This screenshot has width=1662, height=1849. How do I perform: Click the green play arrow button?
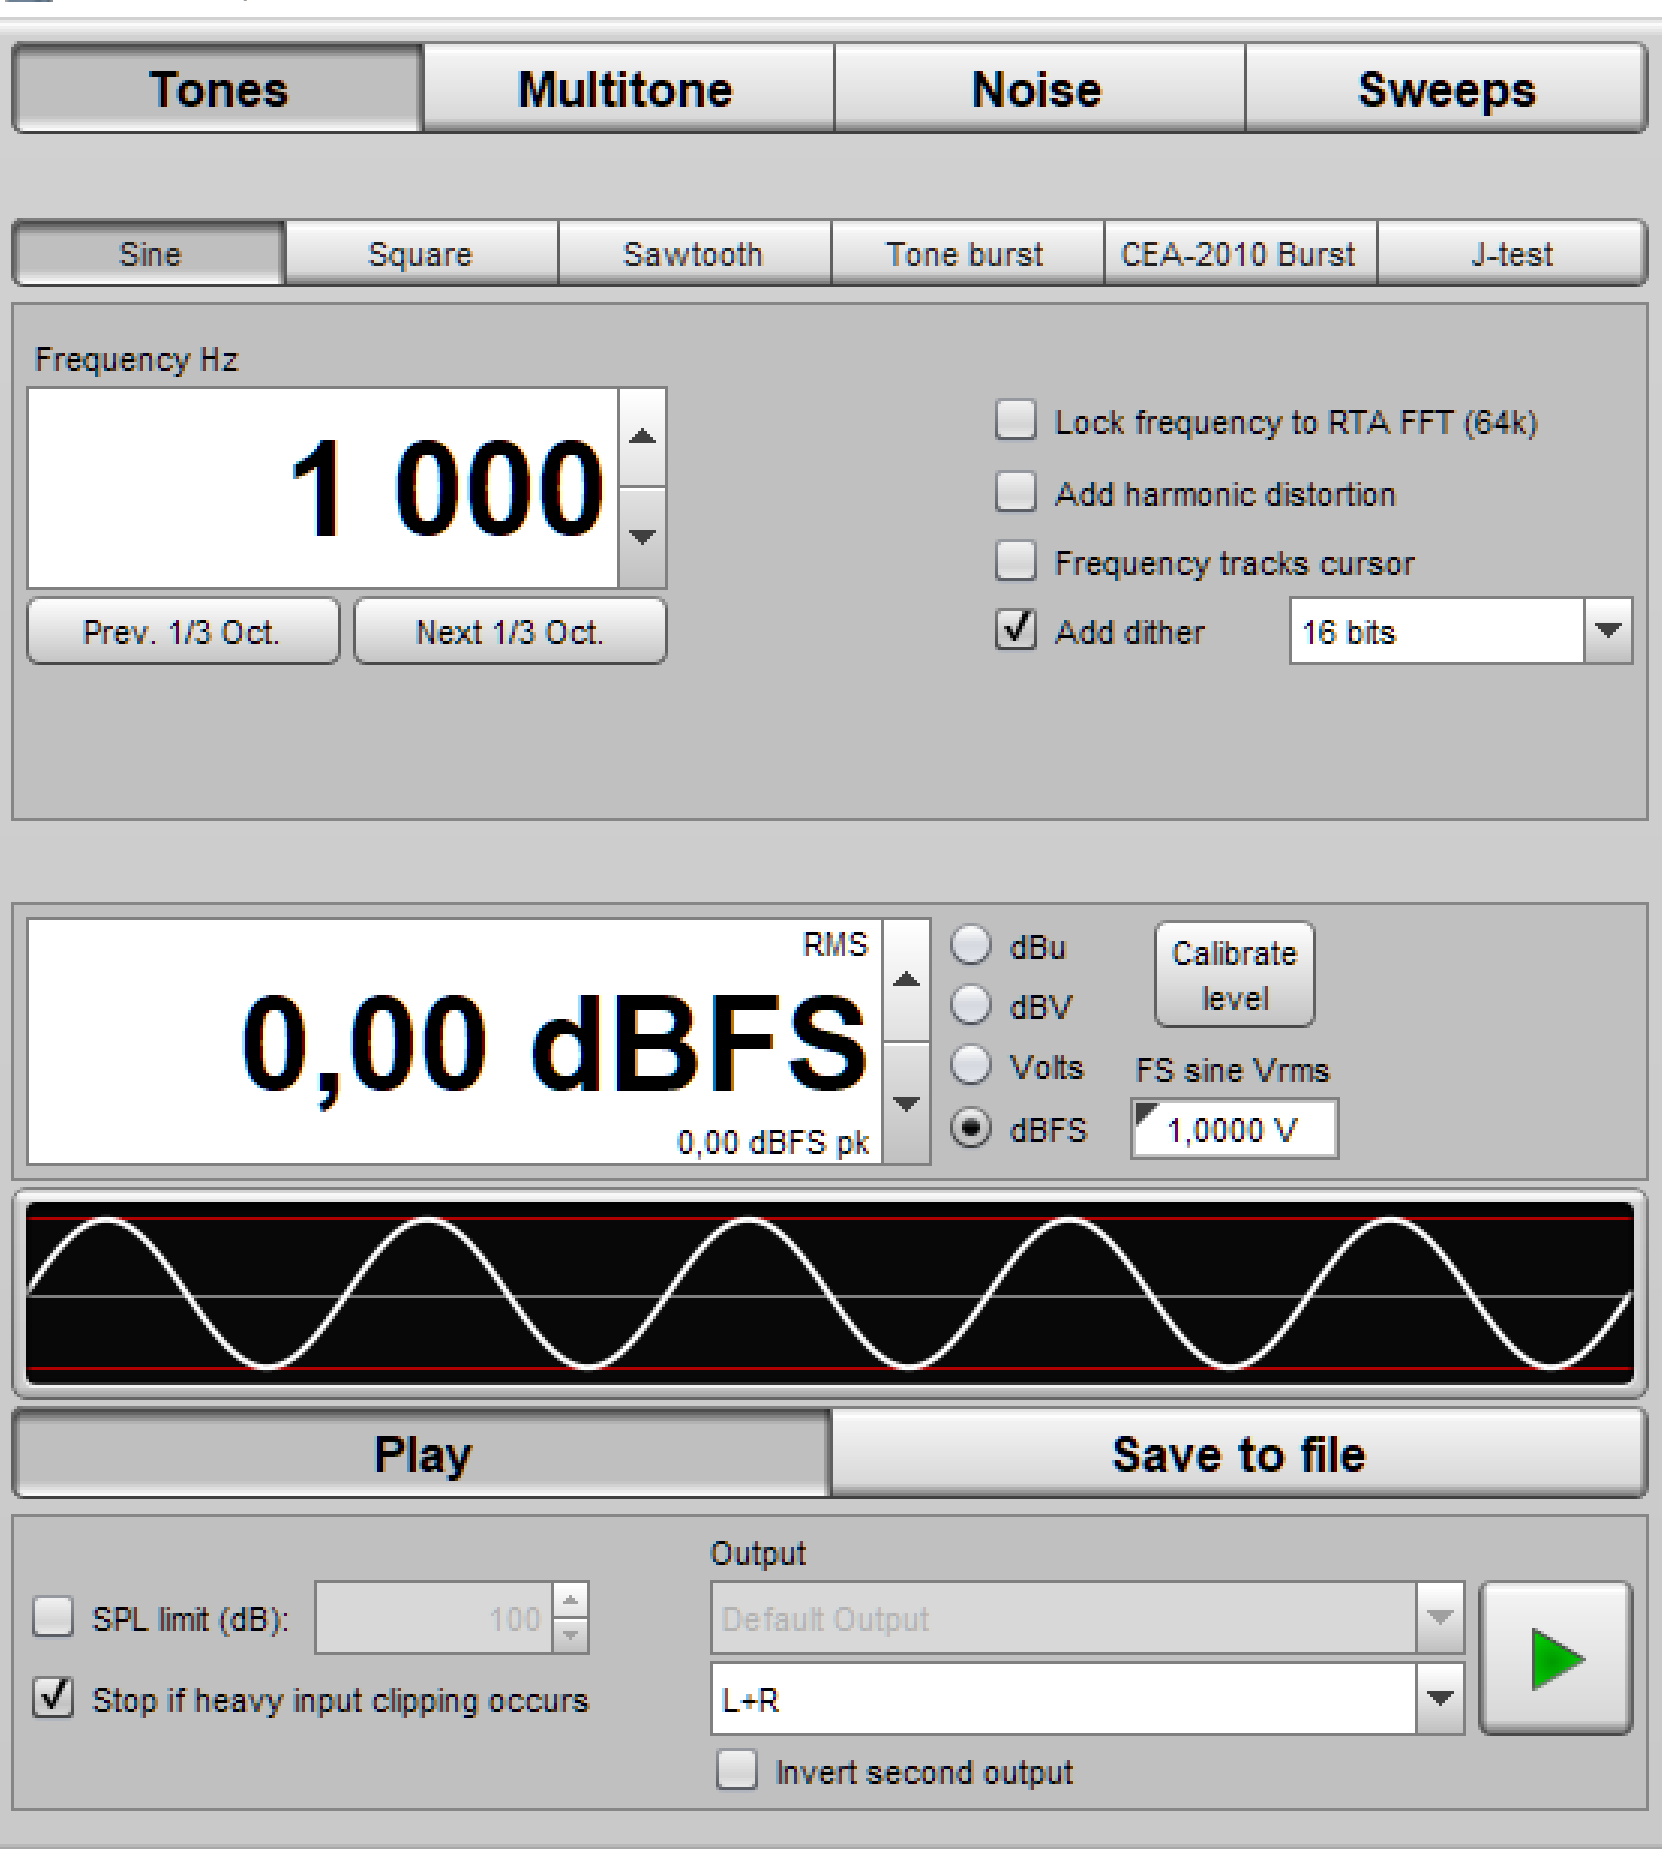(1555, 1659)
